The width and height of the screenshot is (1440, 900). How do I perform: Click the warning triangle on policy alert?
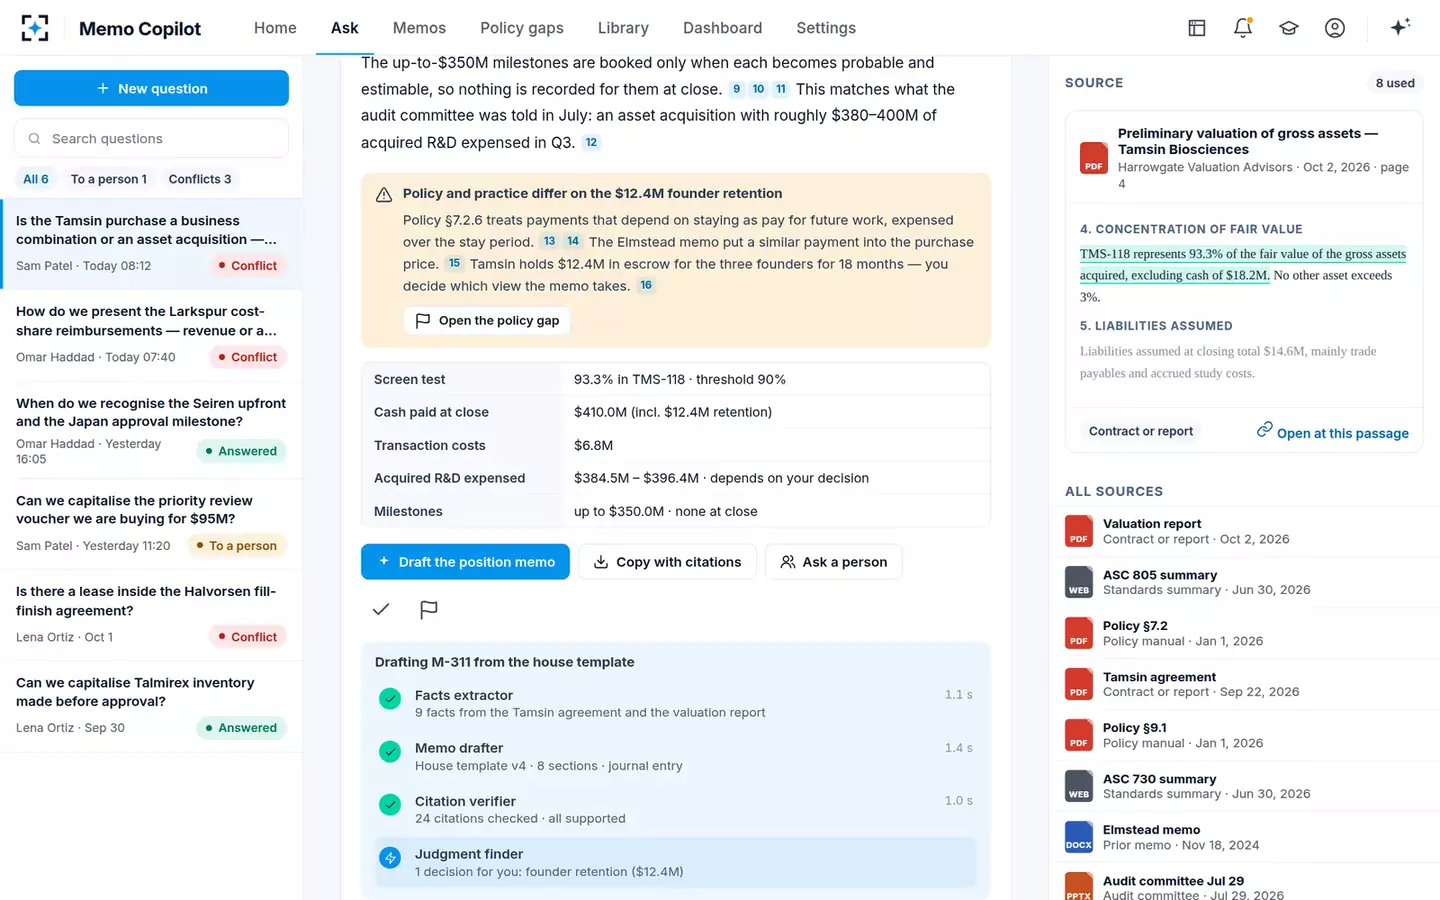coord(384,195)
